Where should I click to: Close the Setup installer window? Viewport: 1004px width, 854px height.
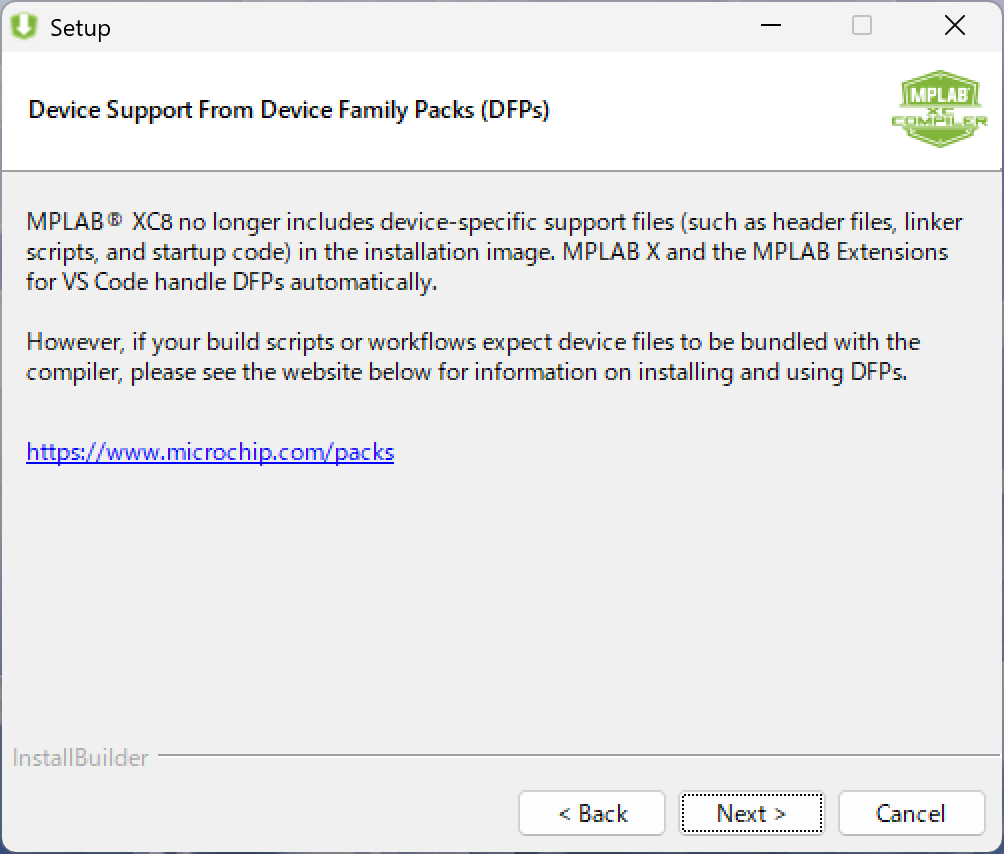coord(954,27)
